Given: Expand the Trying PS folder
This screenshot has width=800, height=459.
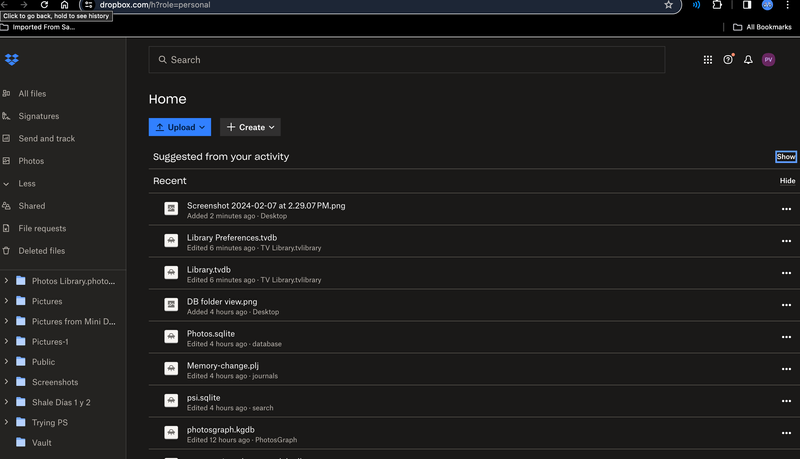Looking at the screenshot, I should [6, 422].
